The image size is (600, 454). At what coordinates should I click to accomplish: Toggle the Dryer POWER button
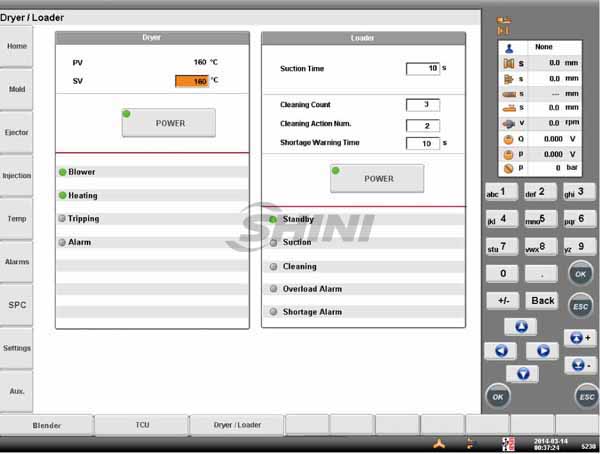click(x=168, y=122)
